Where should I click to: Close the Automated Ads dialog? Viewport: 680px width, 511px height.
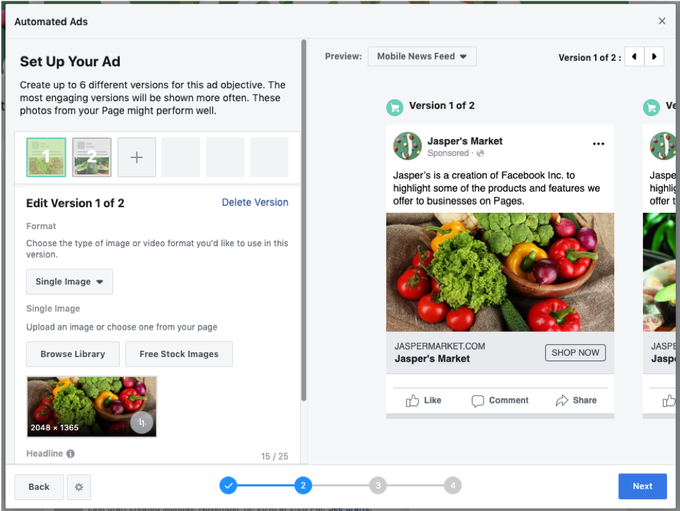click(662, 20)
